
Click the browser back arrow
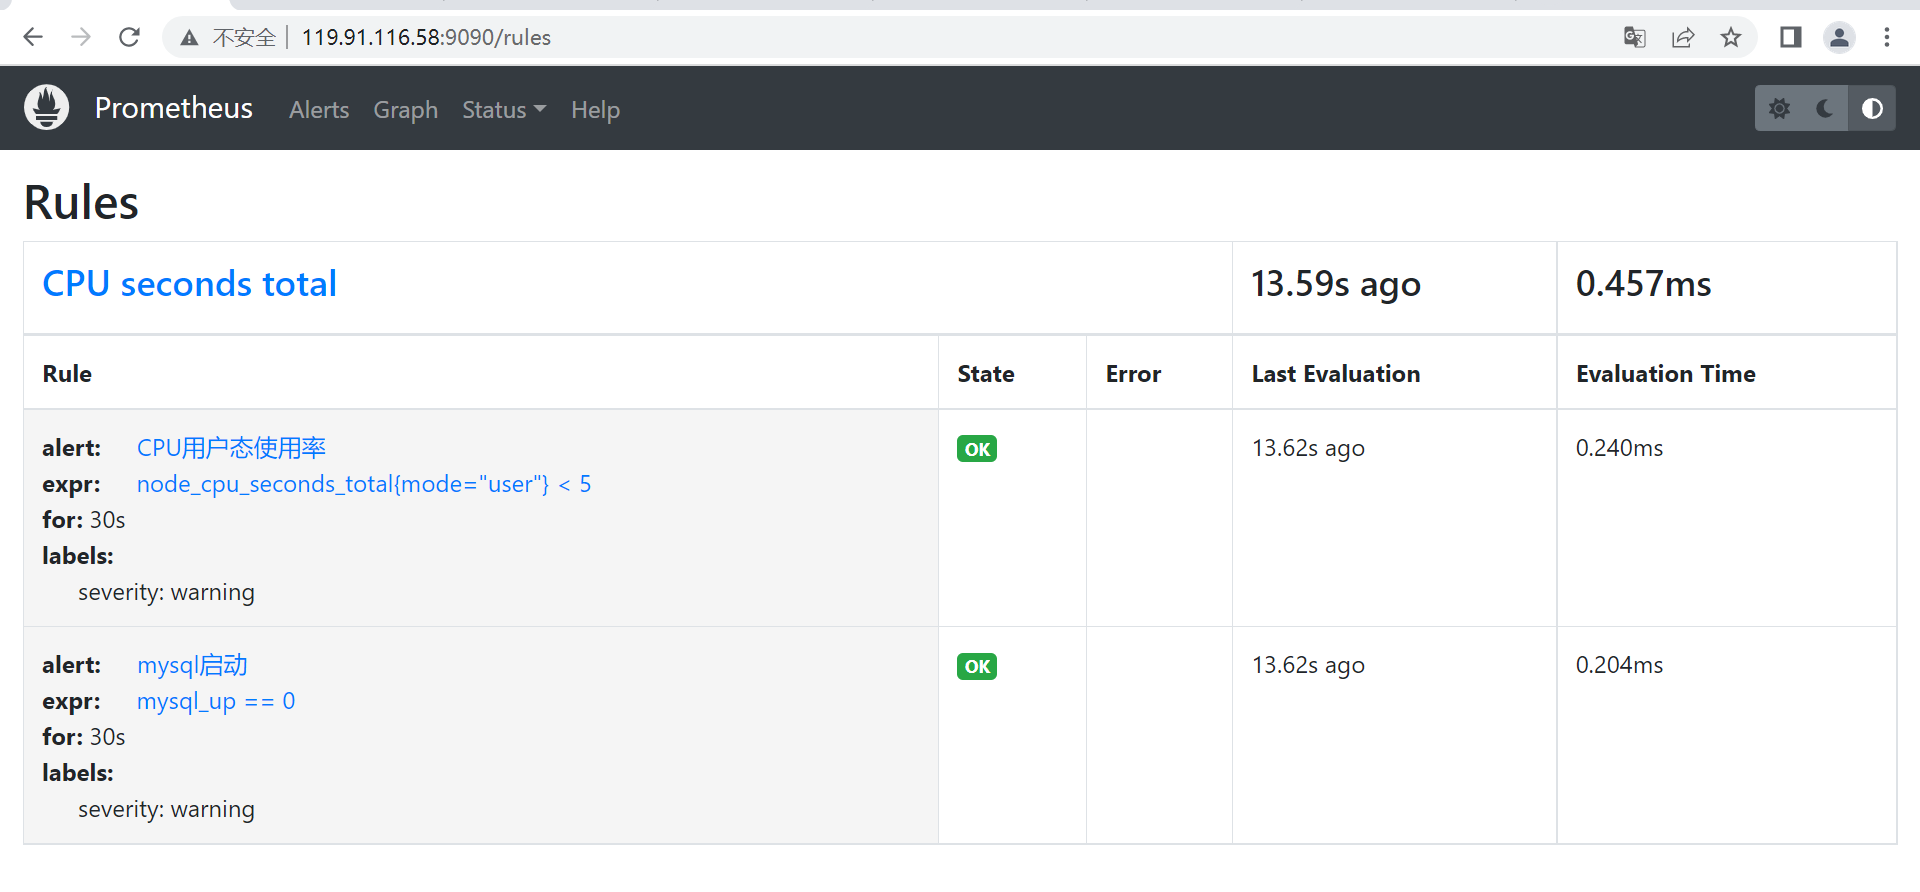33,37
